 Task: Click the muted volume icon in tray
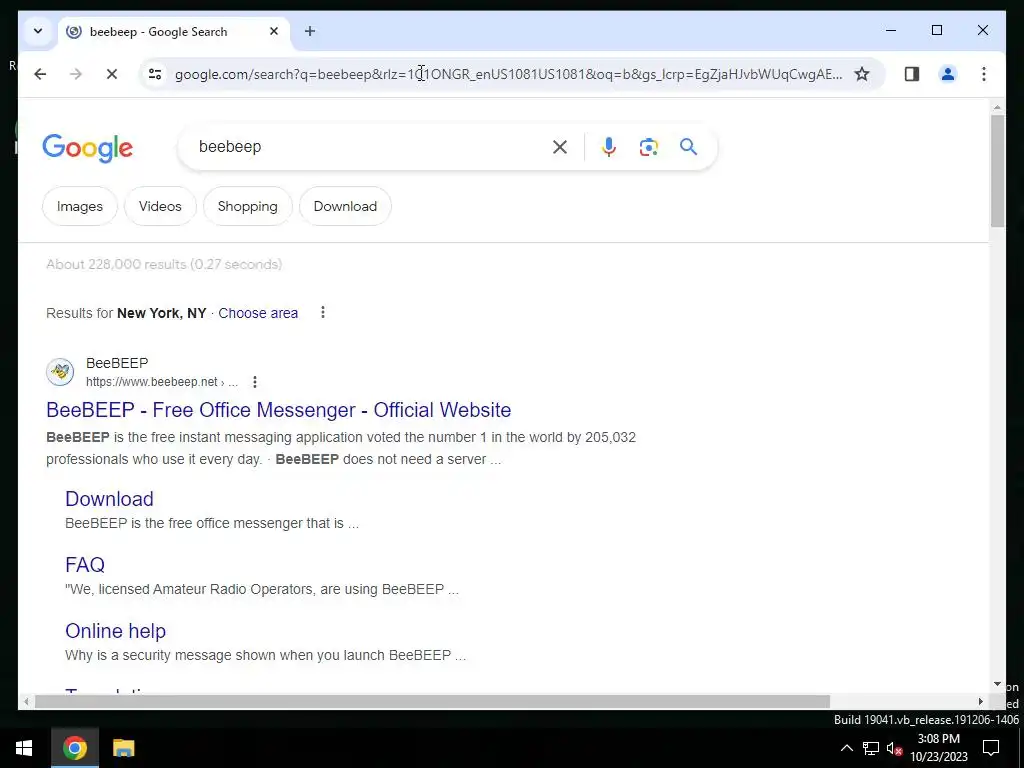point(894,749)
